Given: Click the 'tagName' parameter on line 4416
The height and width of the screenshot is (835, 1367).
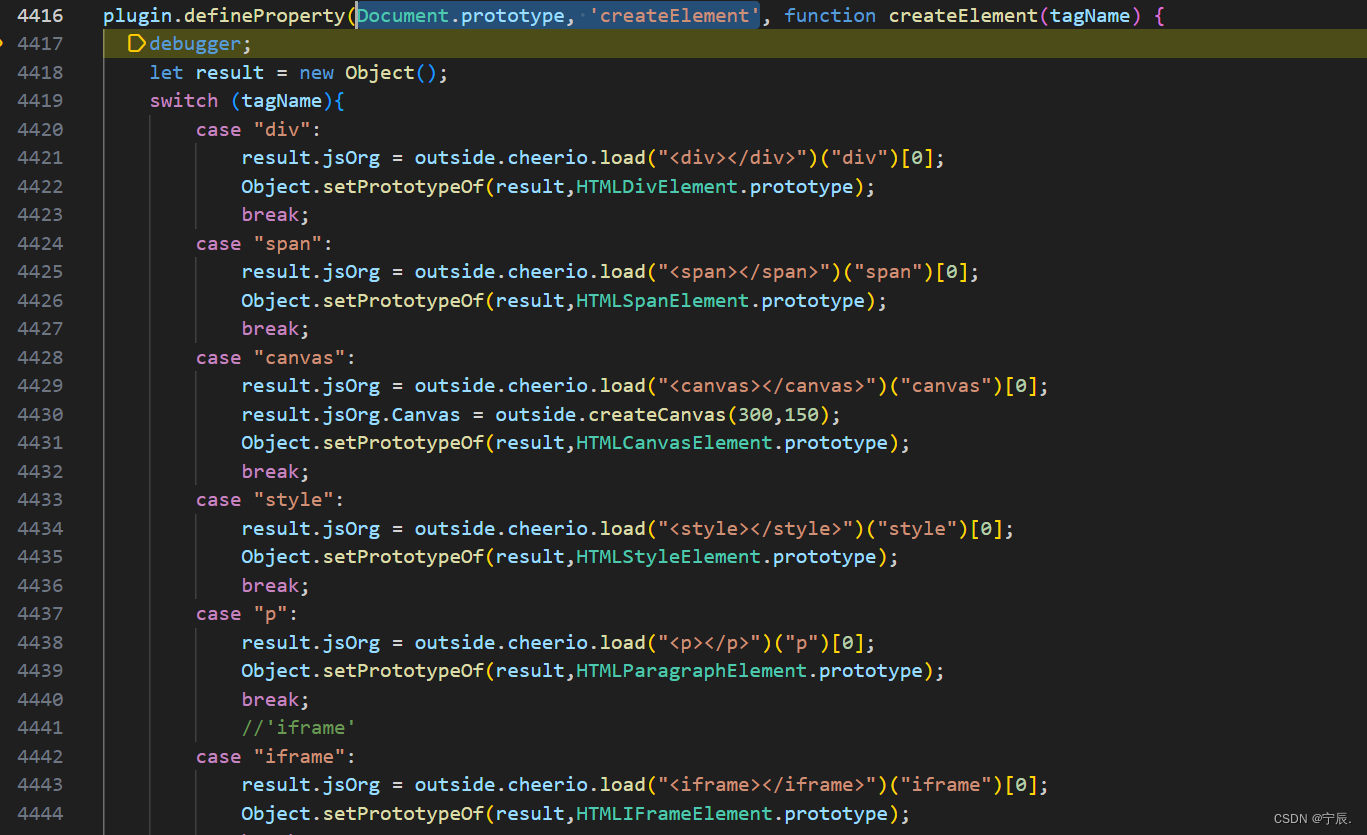Looking at the screenshot, I should [1090, 16].
